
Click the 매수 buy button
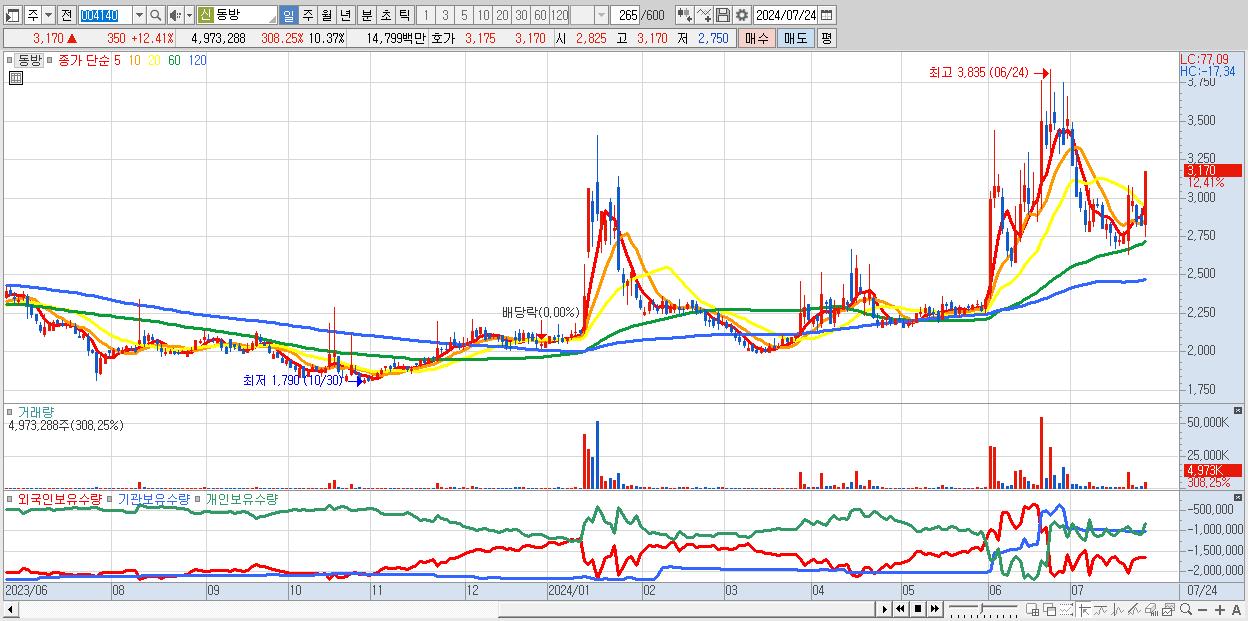point(757,38)
